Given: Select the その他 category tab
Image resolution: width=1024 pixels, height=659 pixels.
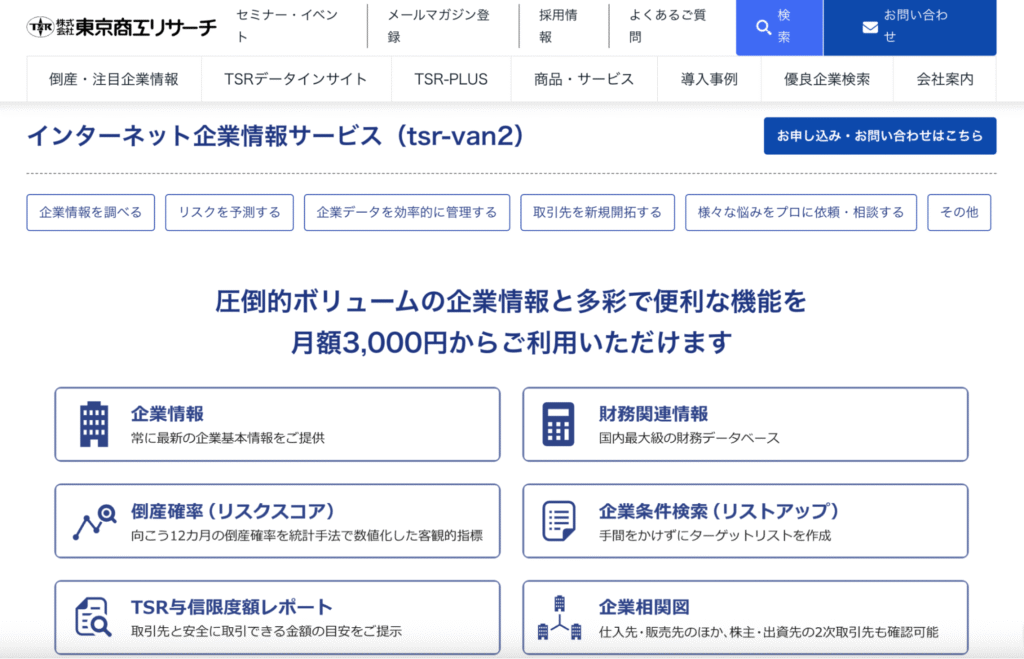Looking at the screenshot, I should click(959, 212).
